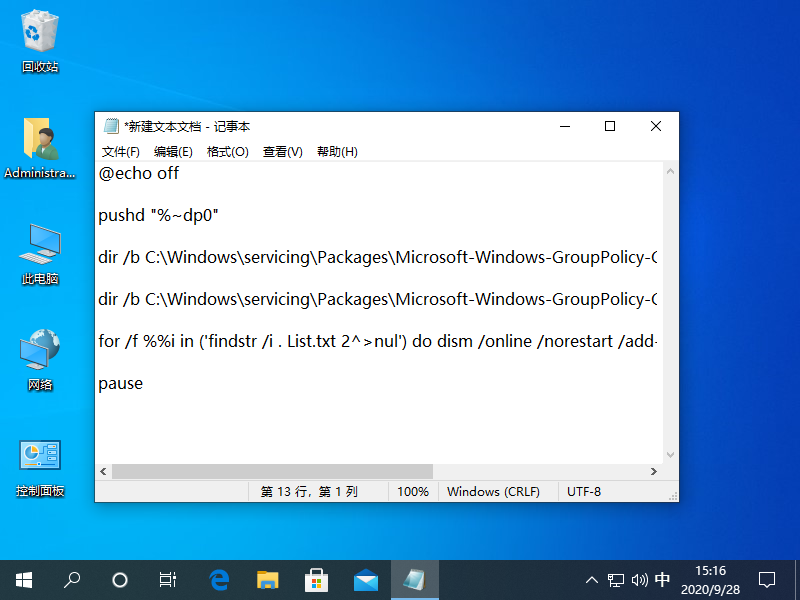Open 此电脑 desktop icon
Image resolution: width=800 pixels, height=600 pixels.
pos(40,253)
